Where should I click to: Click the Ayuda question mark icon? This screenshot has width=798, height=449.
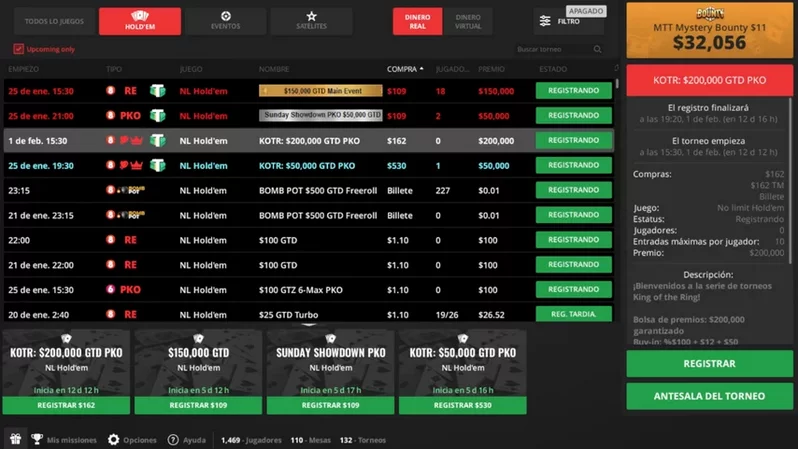173,439
